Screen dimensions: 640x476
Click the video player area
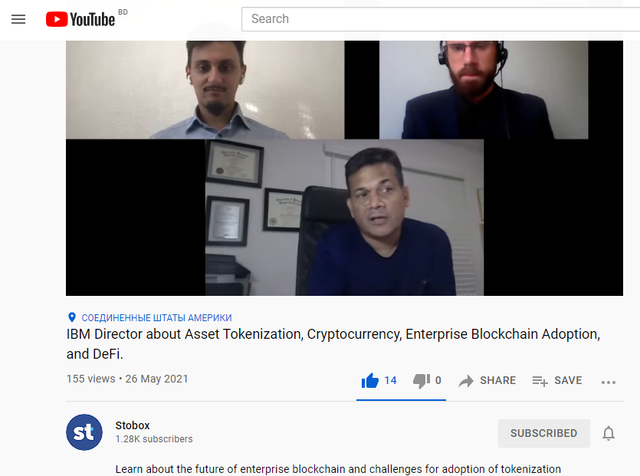344,168
